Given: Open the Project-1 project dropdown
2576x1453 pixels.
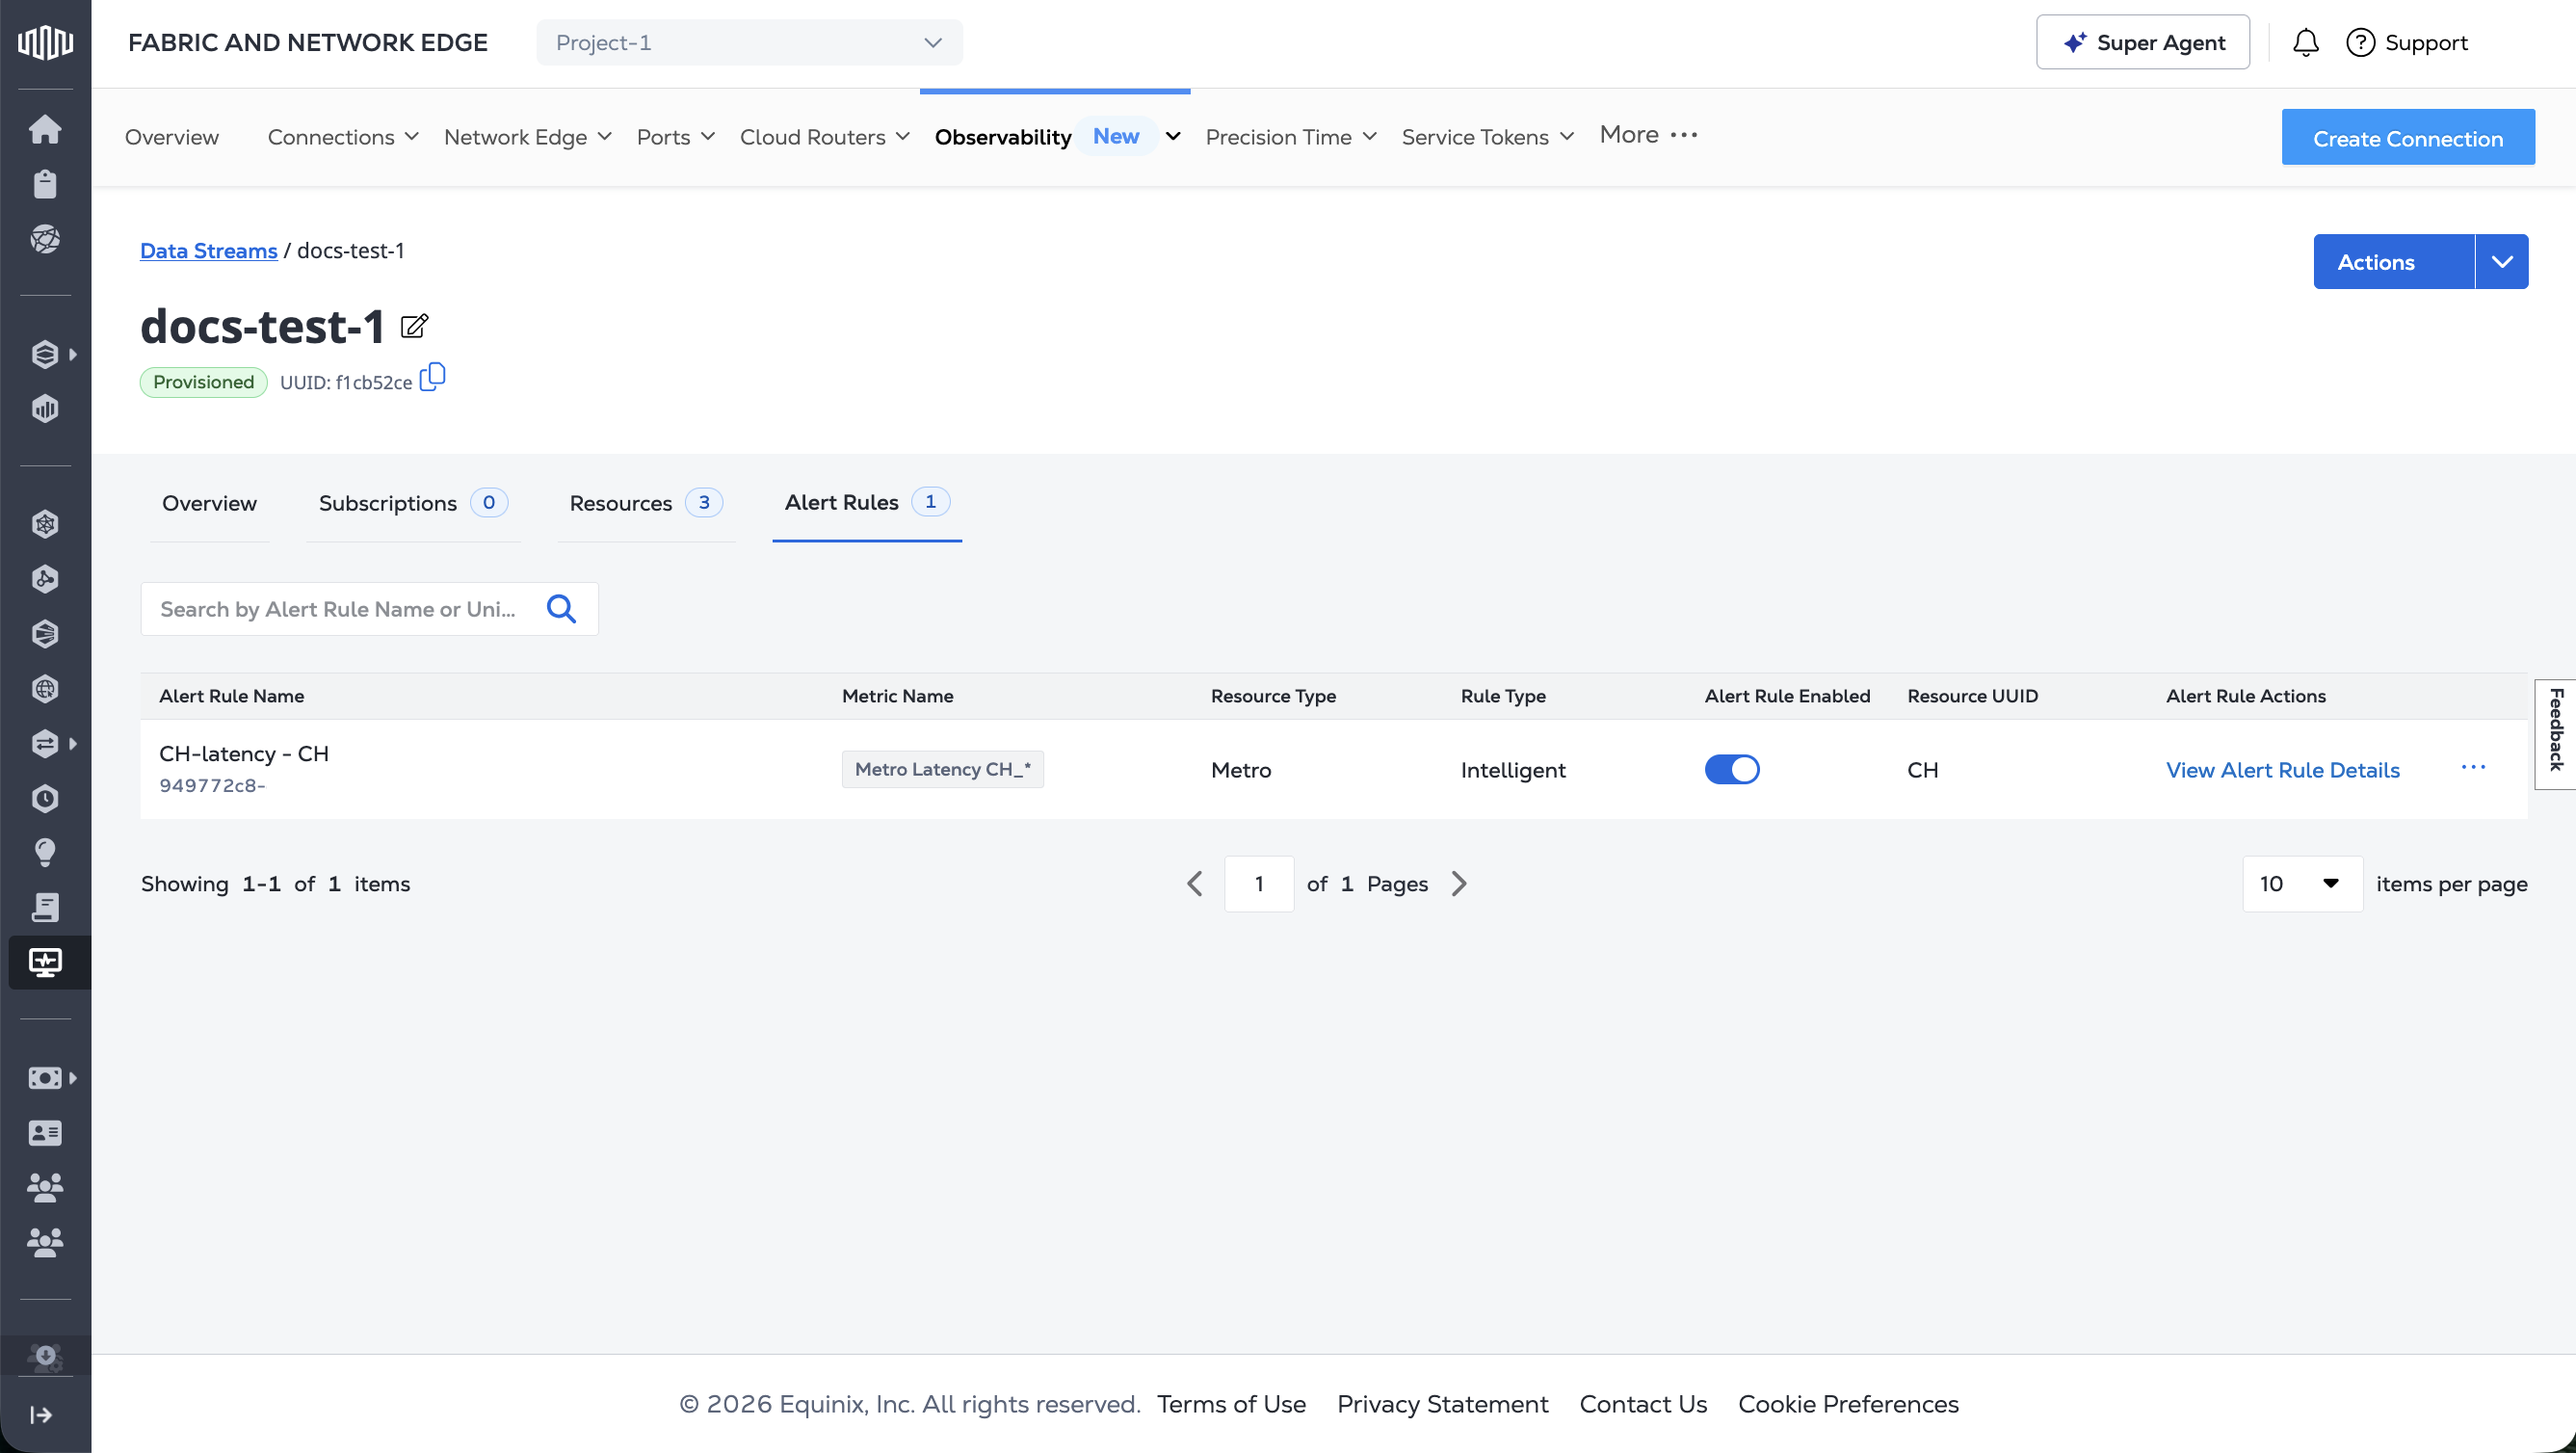Looking at the screenshot, I should 749,43.
